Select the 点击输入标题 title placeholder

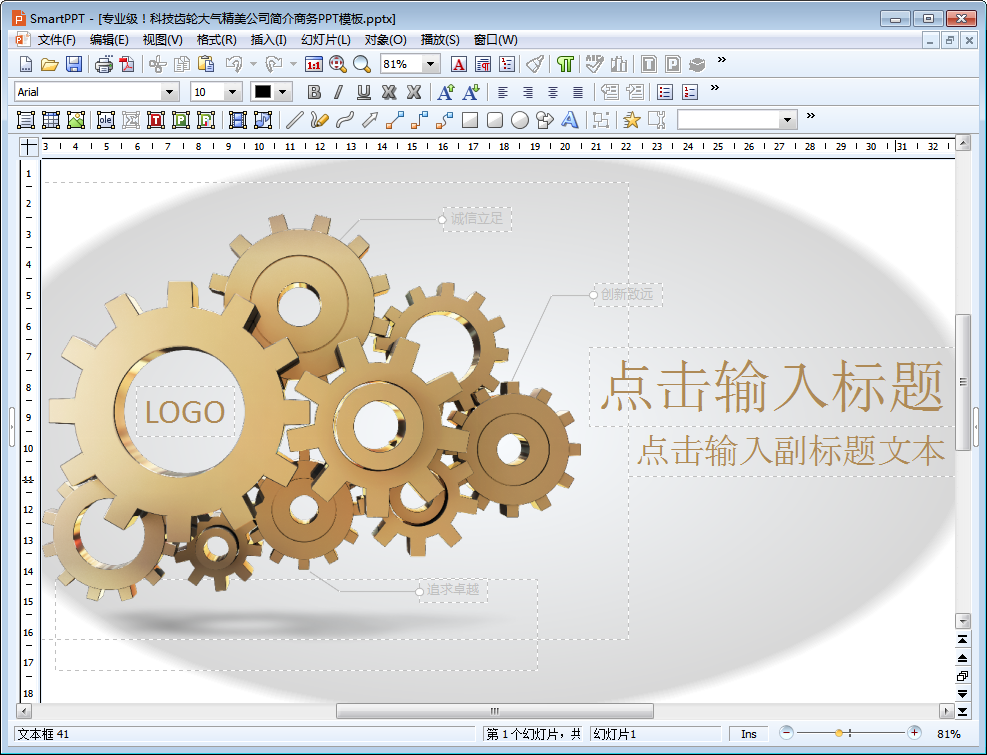point(772,386)
